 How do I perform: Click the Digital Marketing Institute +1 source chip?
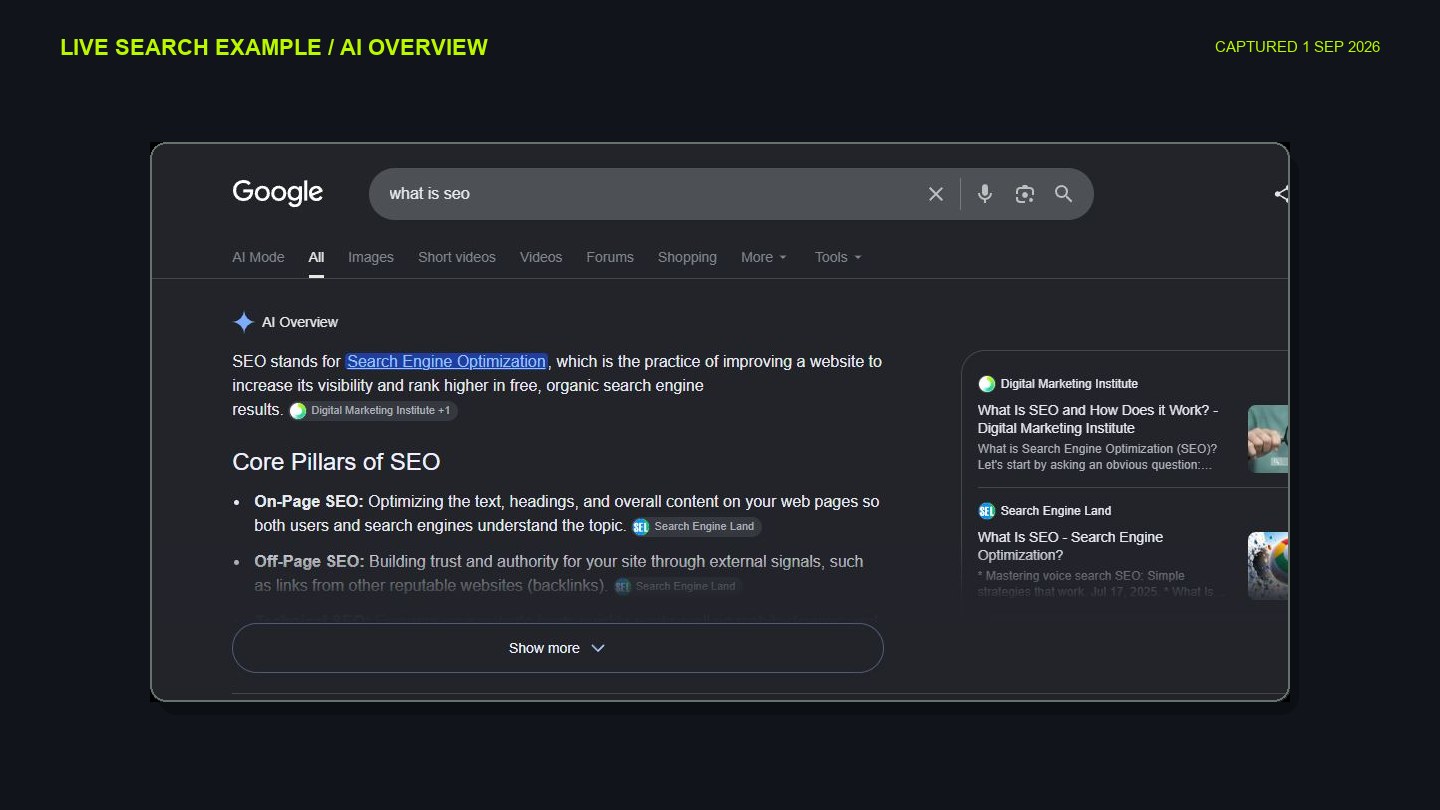[373, 410]
